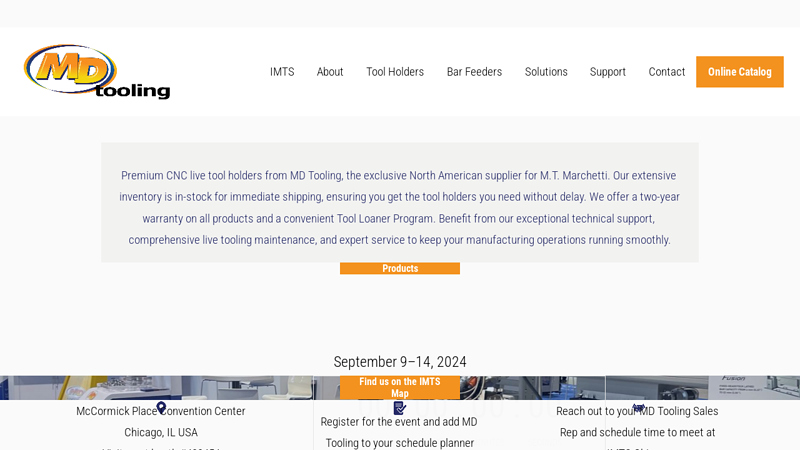Click Rep and schedule time to meet text

point(637,433)
